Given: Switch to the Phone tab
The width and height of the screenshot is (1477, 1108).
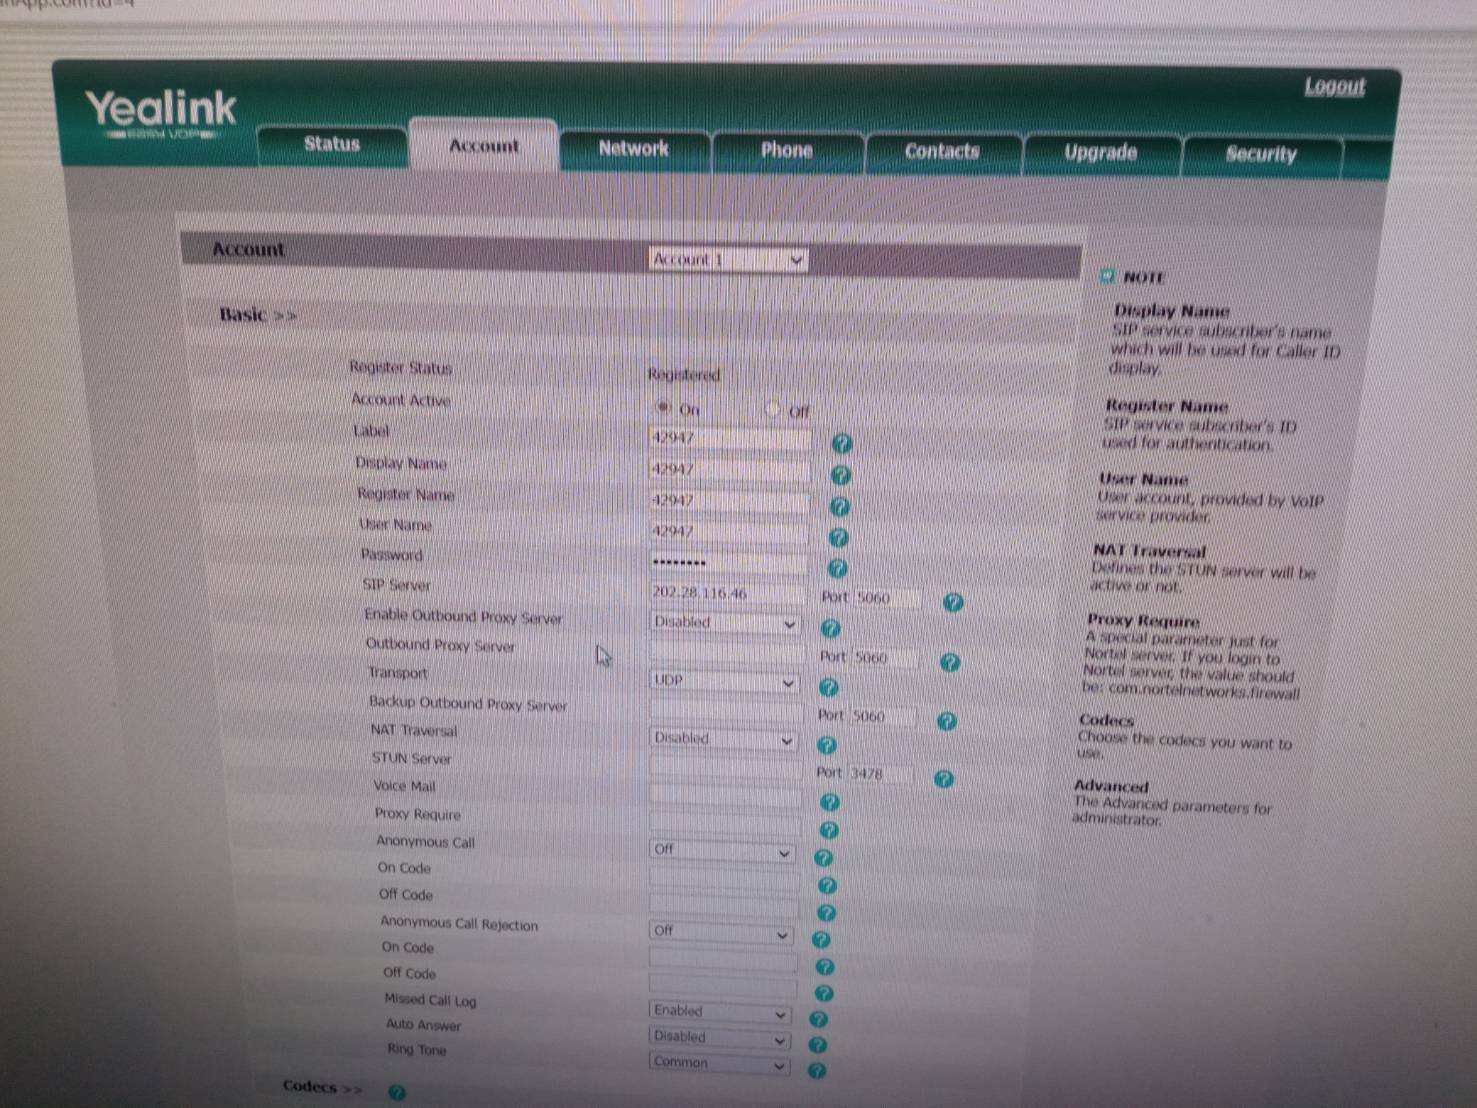Looking at the screenshot, I should click(787, 151).
